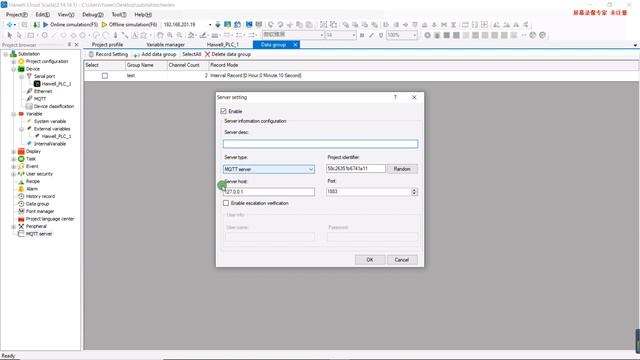Close the Project browser panel
Viewport: 640px width, 360px height.
click(76, 44)
